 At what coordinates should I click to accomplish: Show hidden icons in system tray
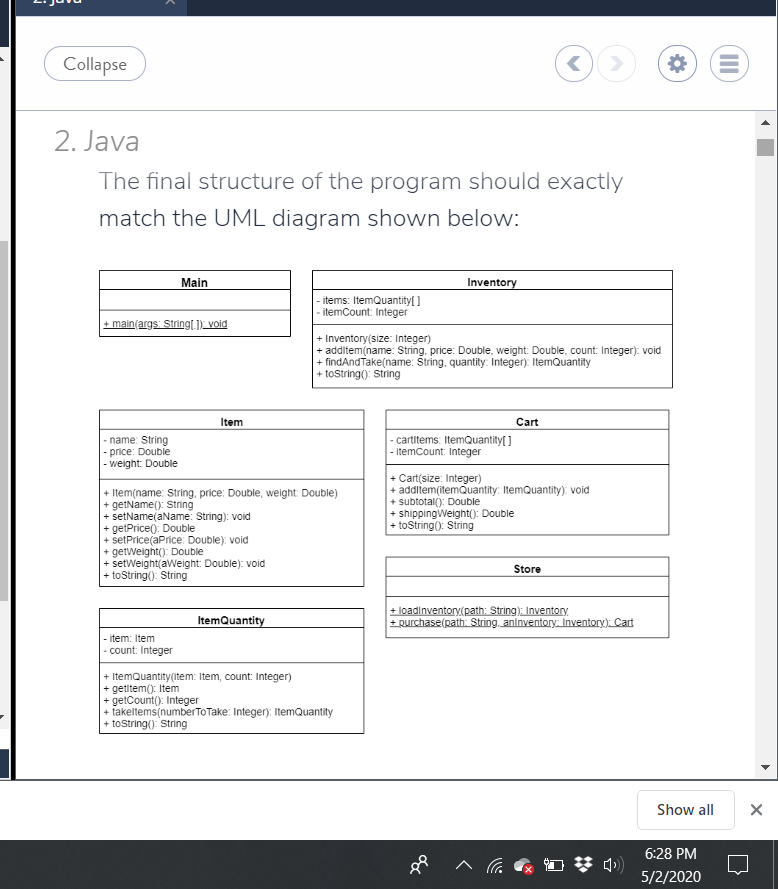pos(464,865)
